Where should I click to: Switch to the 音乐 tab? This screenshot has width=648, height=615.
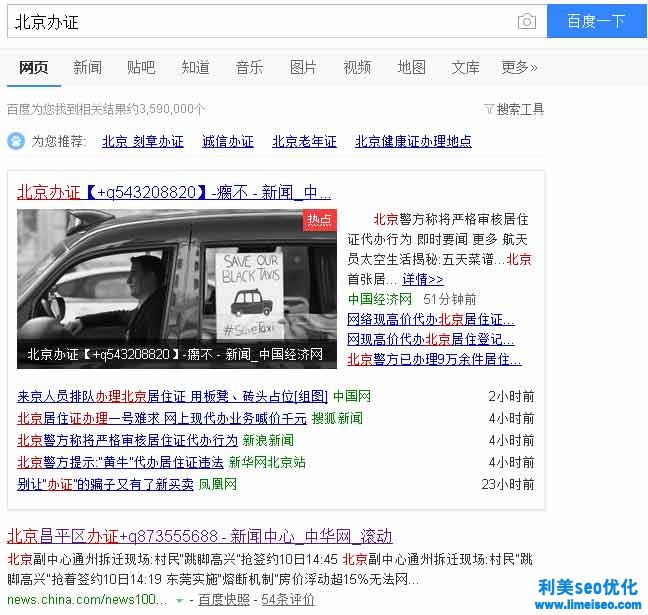[x=249, y=67]
